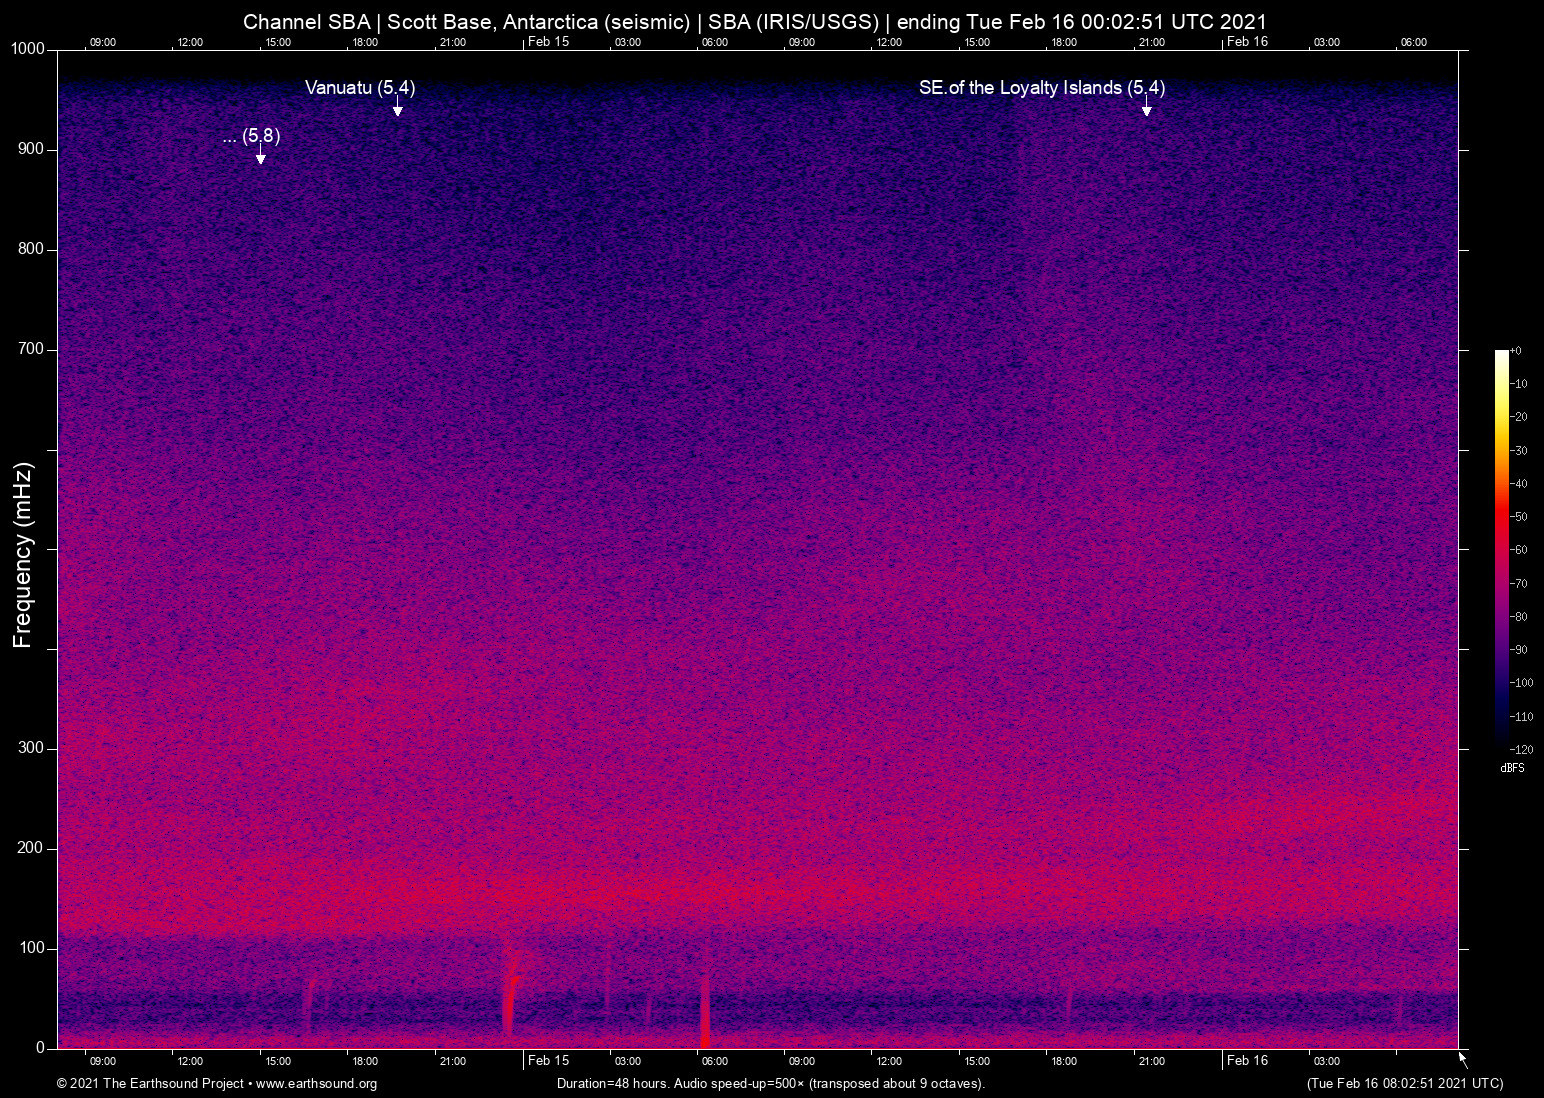Click the Vanuatu (5.4) text label
The image size is (1544, 1098).
coord(360,88)
